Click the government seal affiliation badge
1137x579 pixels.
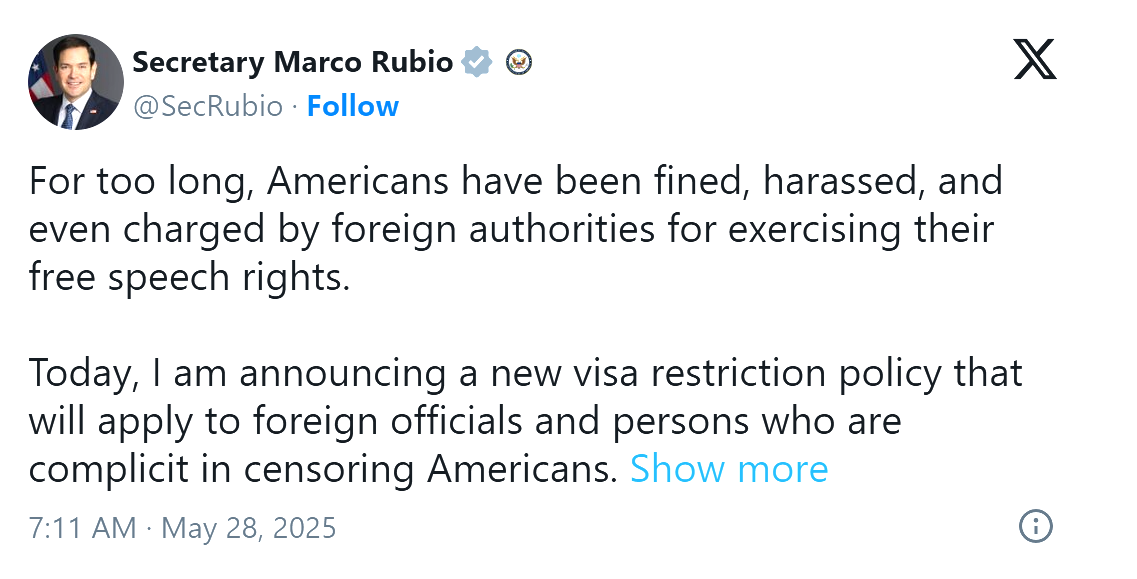coord(519,62)
